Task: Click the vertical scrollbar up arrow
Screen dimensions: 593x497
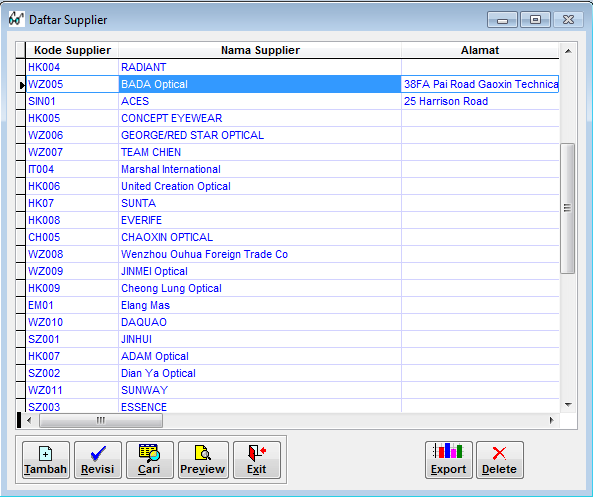Action: [x=568, y=51]
